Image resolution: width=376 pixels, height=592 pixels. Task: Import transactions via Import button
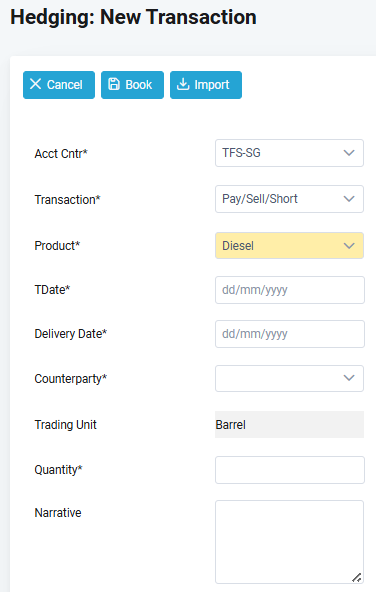coord(206,85)
